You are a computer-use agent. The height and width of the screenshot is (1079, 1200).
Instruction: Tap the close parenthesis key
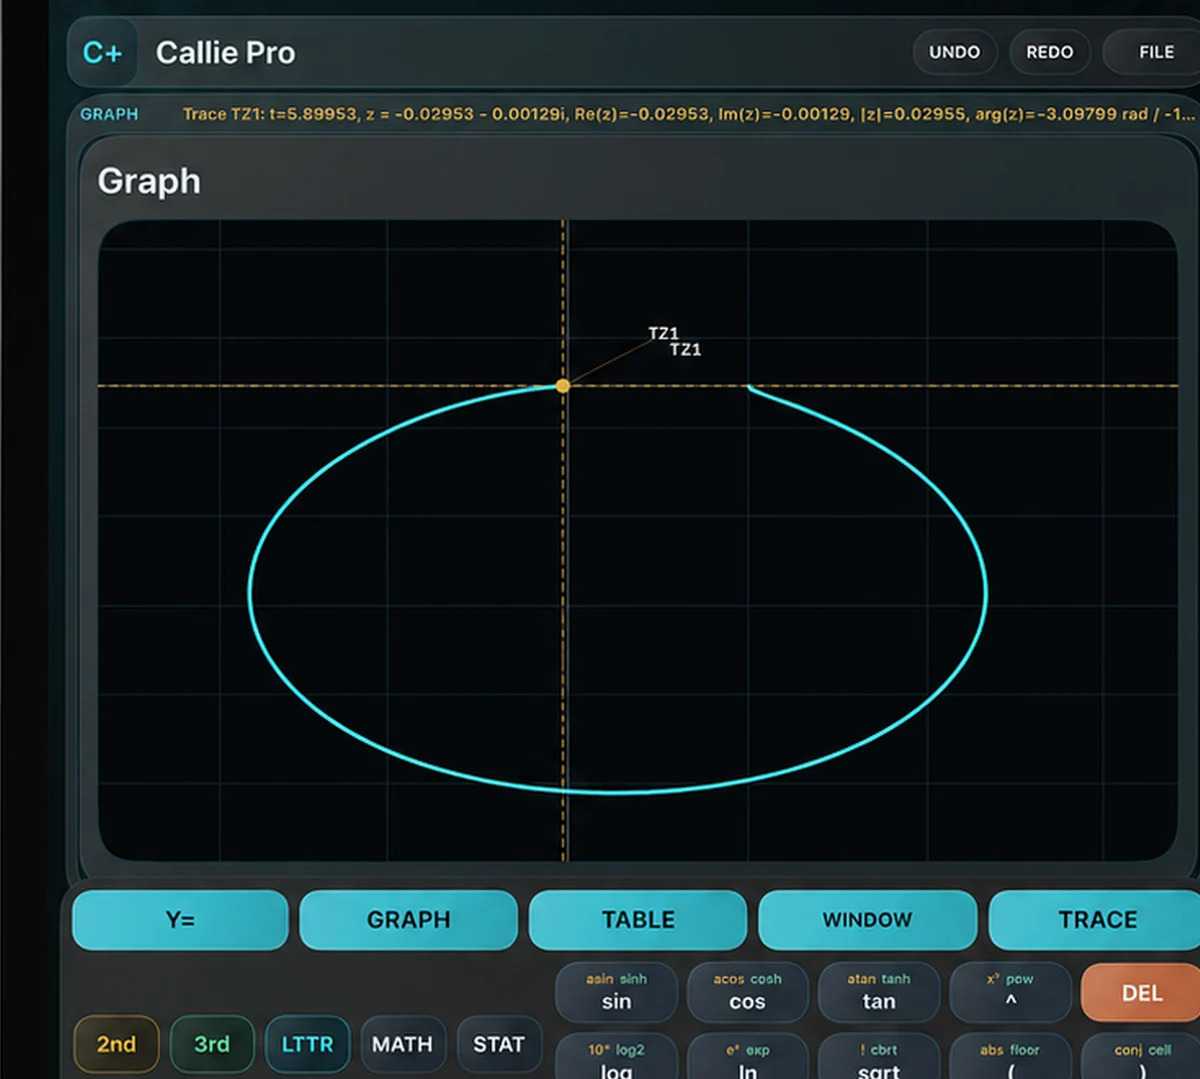click(x=1141, y=1058)
